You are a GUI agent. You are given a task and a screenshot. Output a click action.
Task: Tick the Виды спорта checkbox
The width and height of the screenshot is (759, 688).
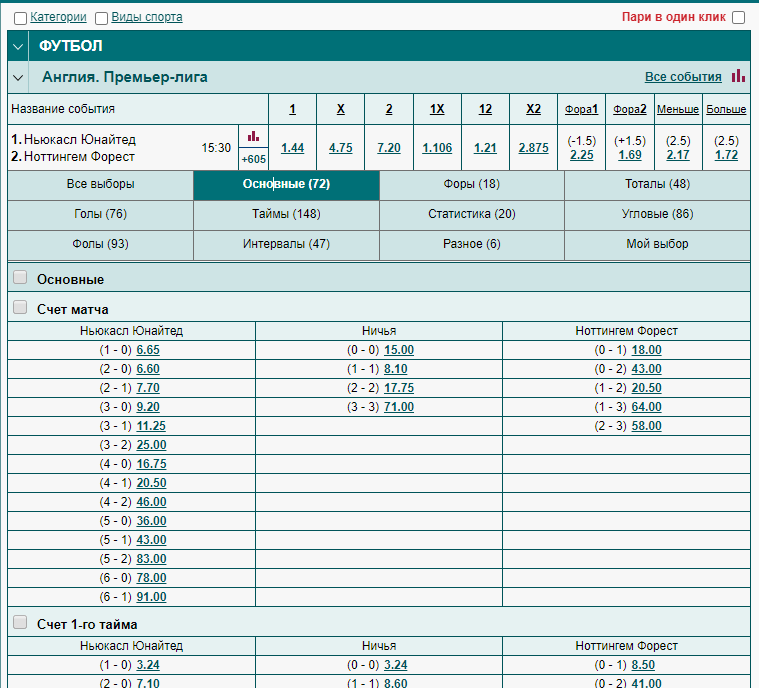pyautogui.click(x=102, y=18)
